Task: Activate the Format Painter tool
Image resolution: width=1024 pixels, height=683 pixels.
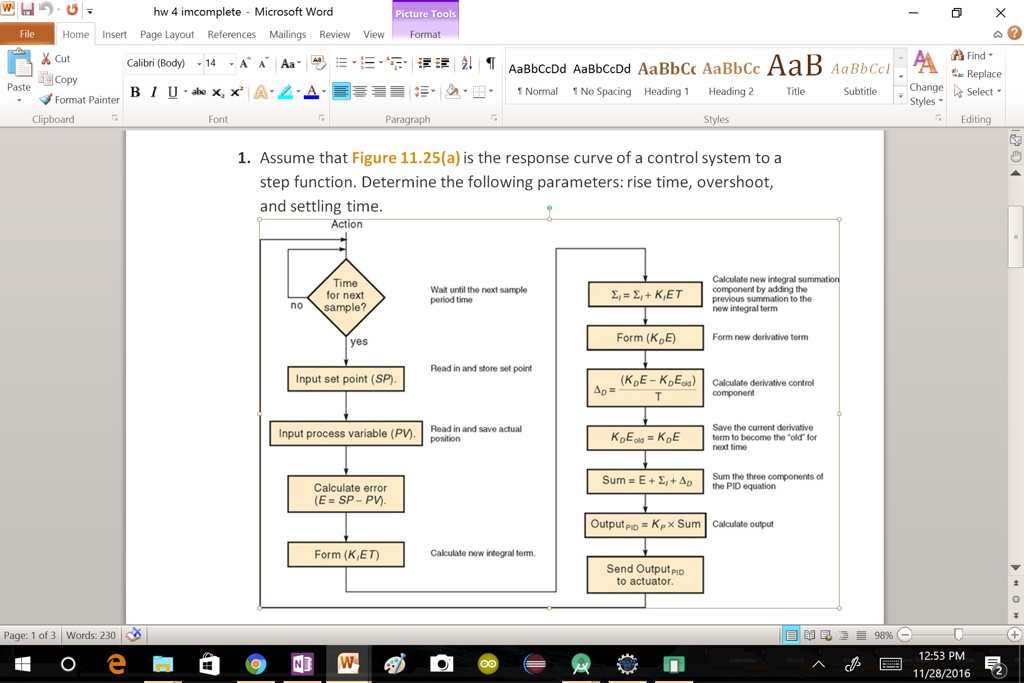Action: [x=79, y=99]
